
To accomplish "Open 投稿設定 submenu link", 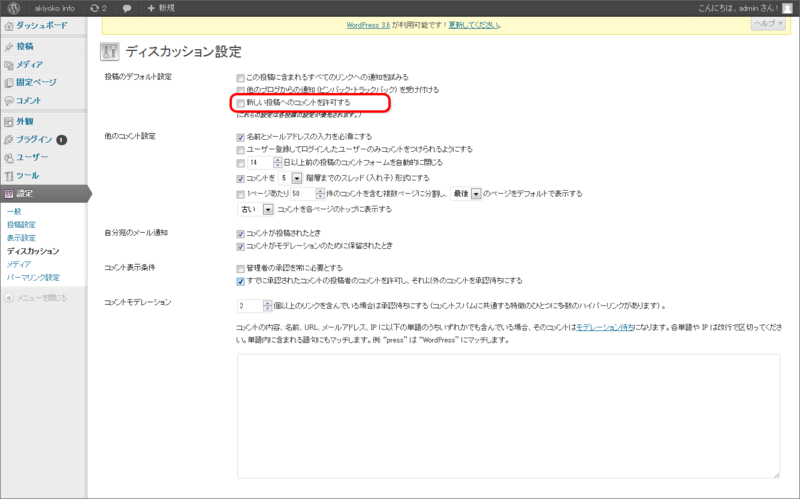I will (21, 224).
